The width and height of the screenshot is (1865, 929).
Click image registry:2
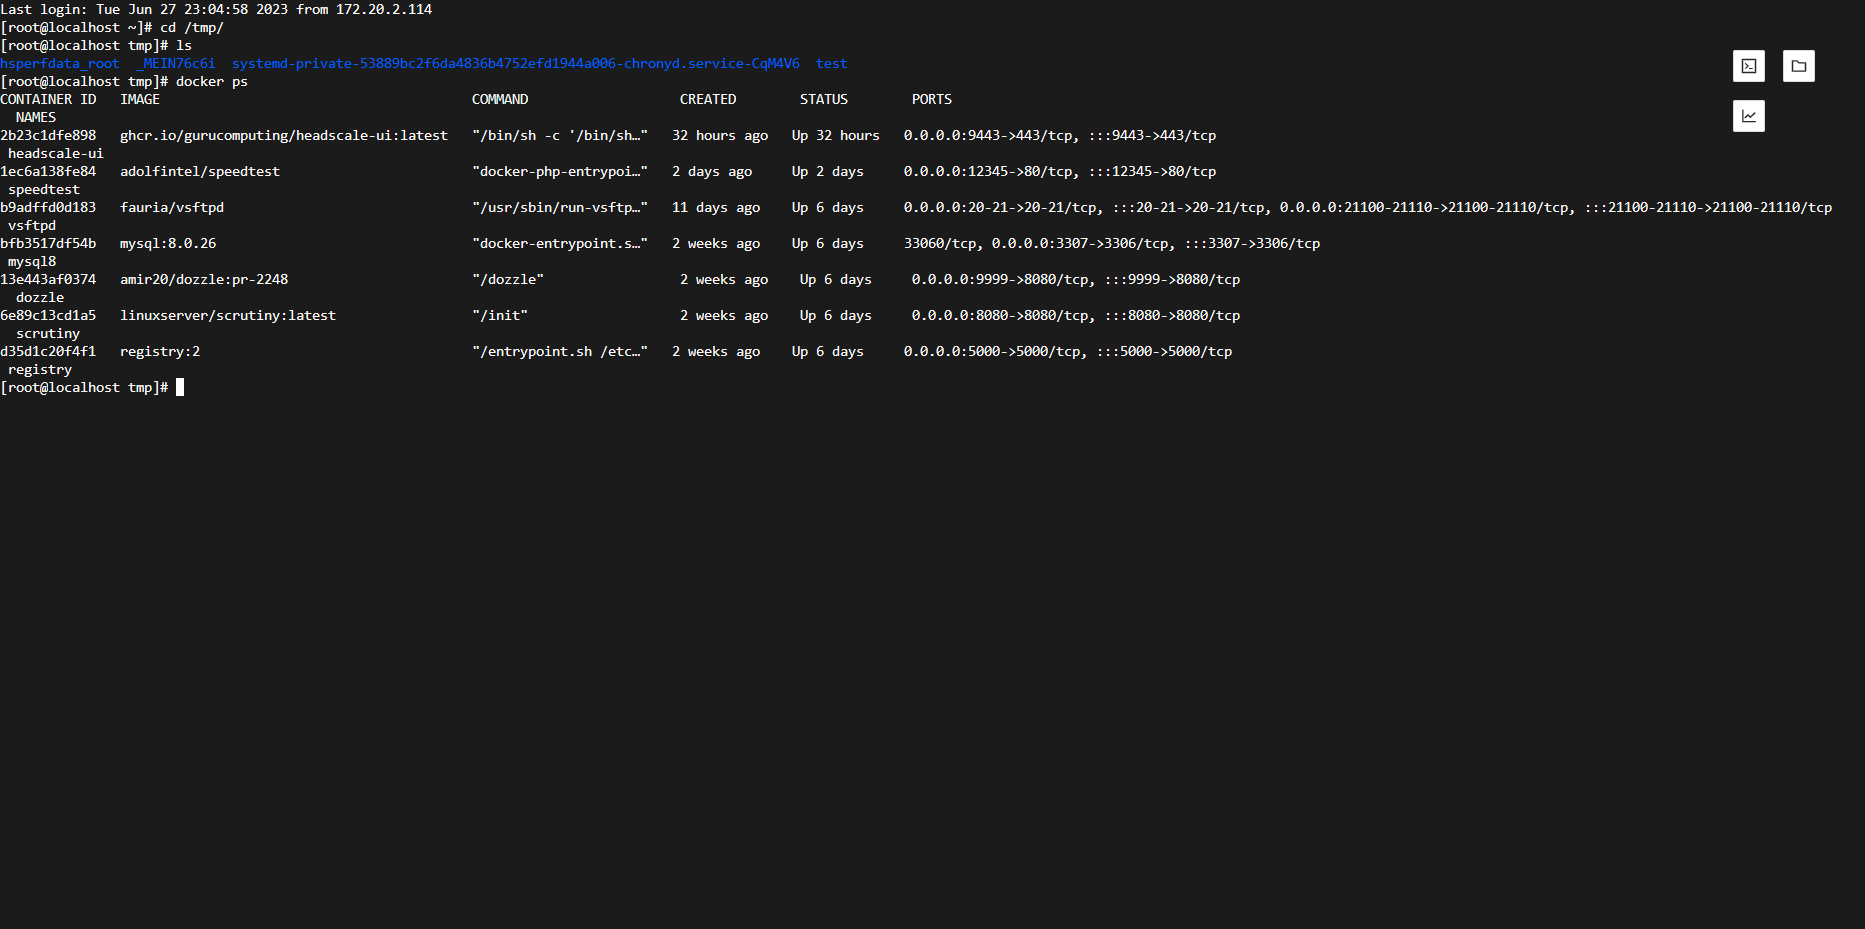160,351
